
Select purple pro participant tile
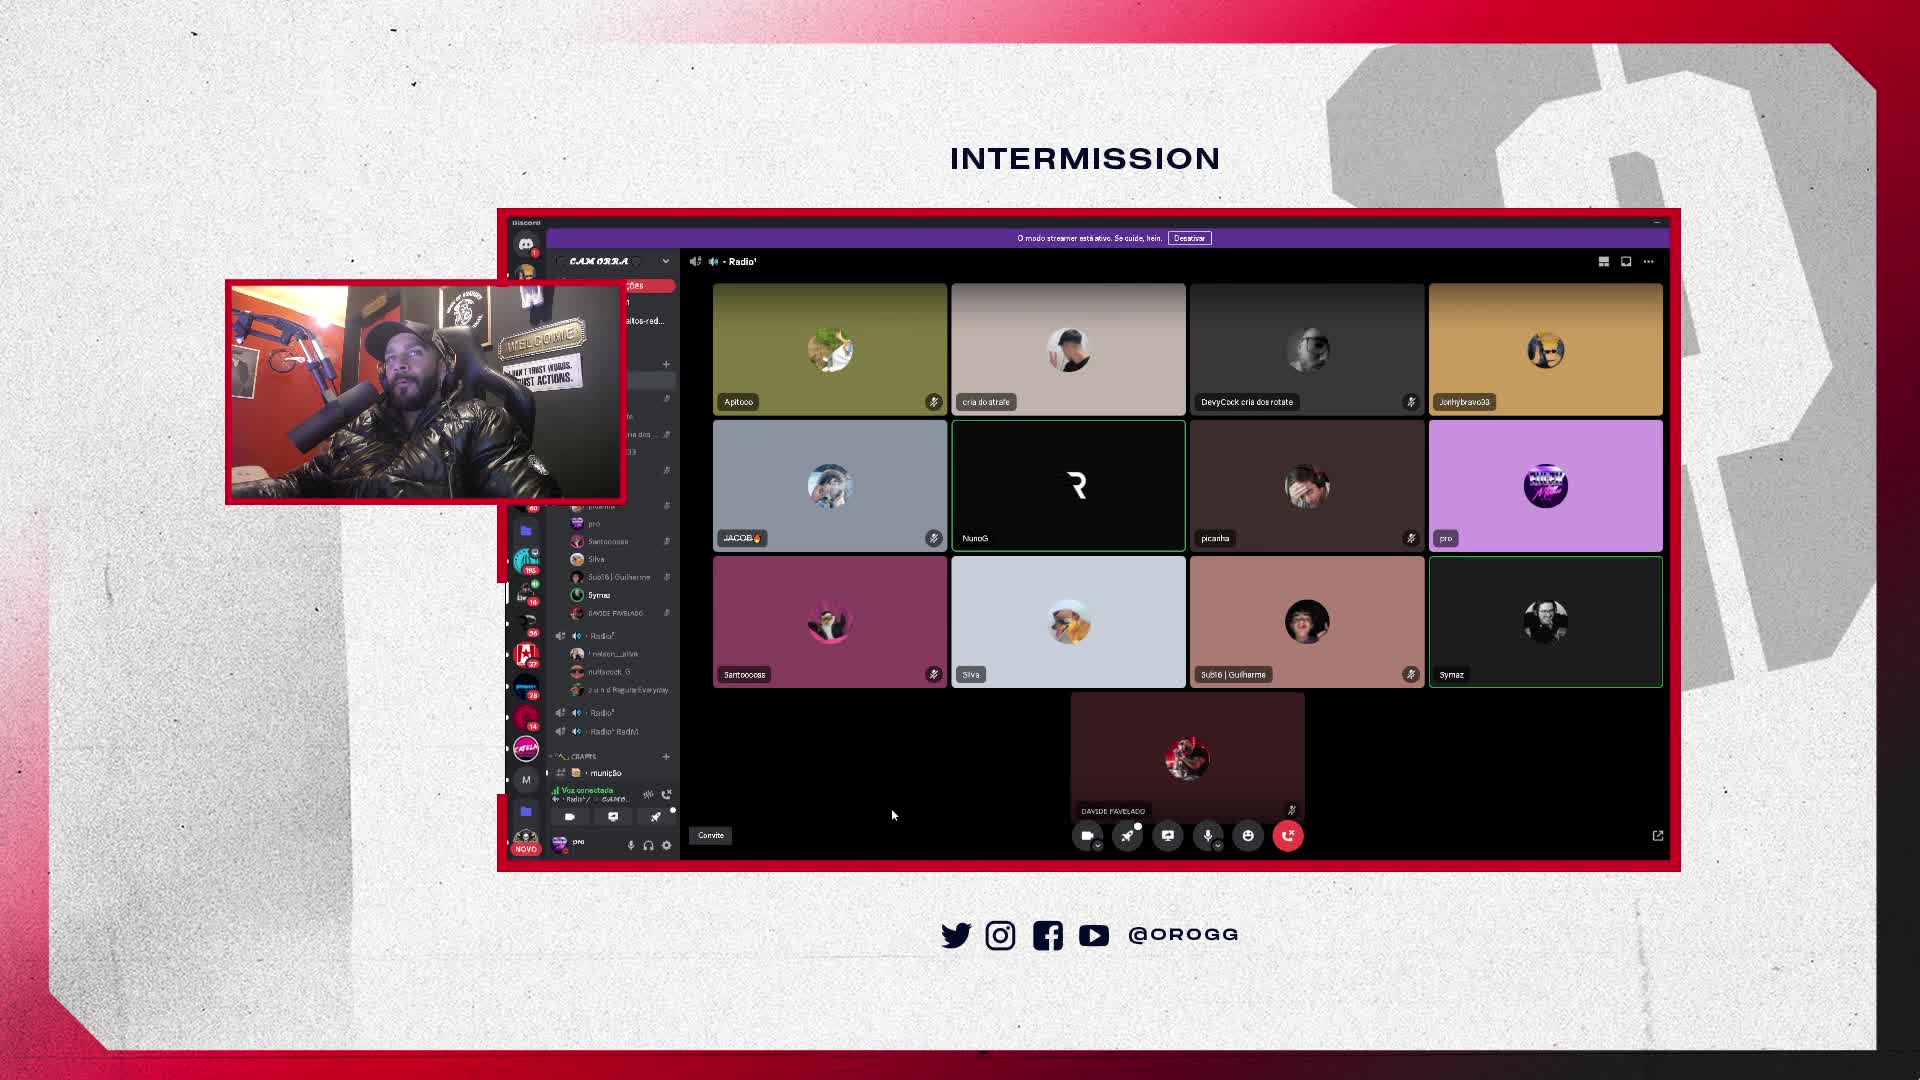coord(1546,486)
